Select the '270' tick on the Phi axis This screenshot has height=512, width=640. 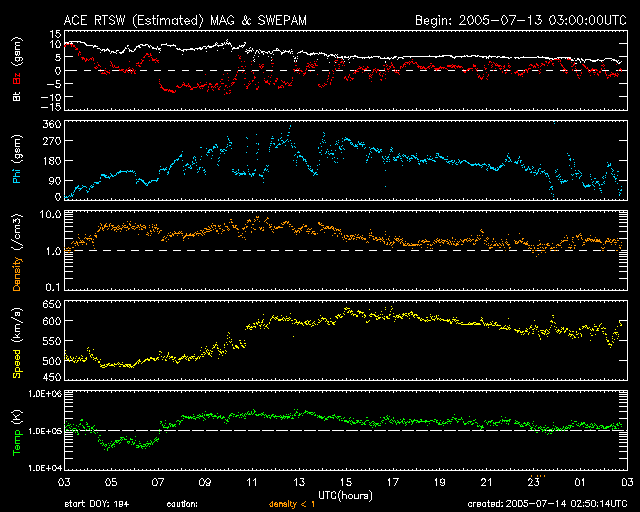click(x=52, y=141)
